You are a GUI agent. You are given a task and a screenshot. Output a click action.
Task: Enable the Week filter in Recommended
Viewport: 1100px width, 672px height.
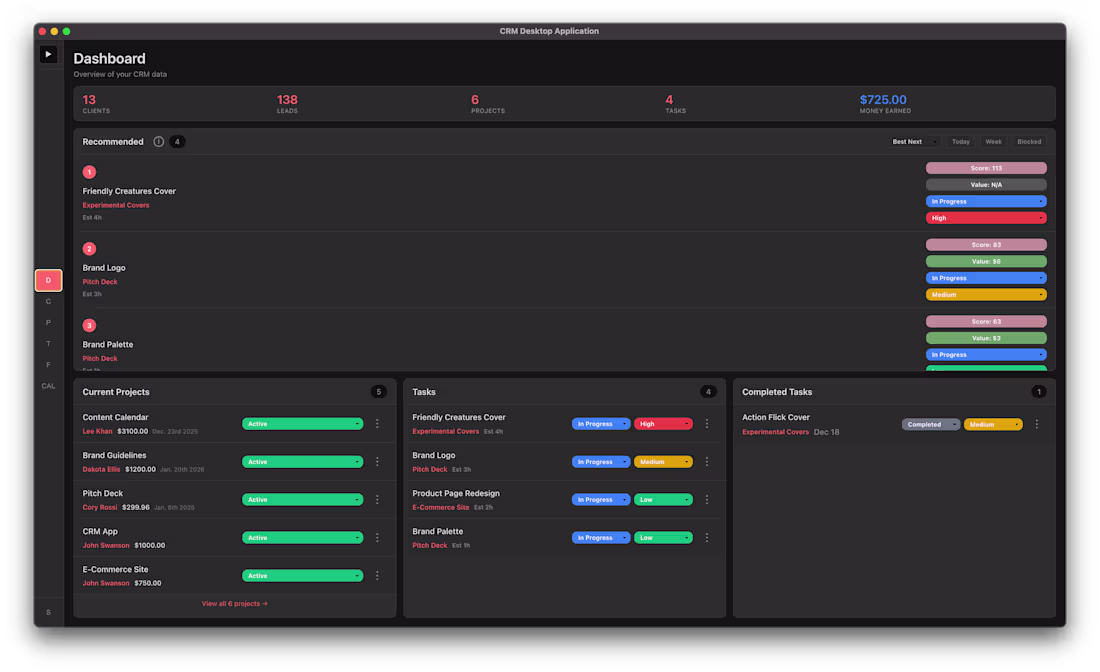coord(993,141)
